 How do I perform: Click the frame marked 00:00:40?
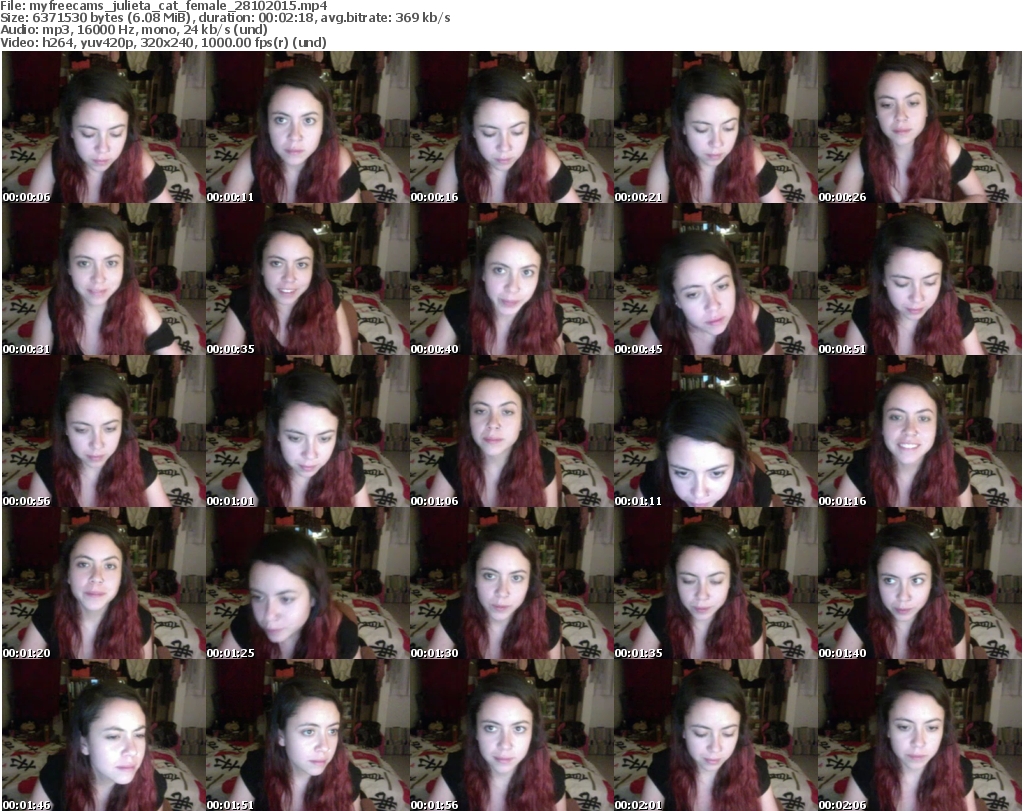(x=511, y=279)
